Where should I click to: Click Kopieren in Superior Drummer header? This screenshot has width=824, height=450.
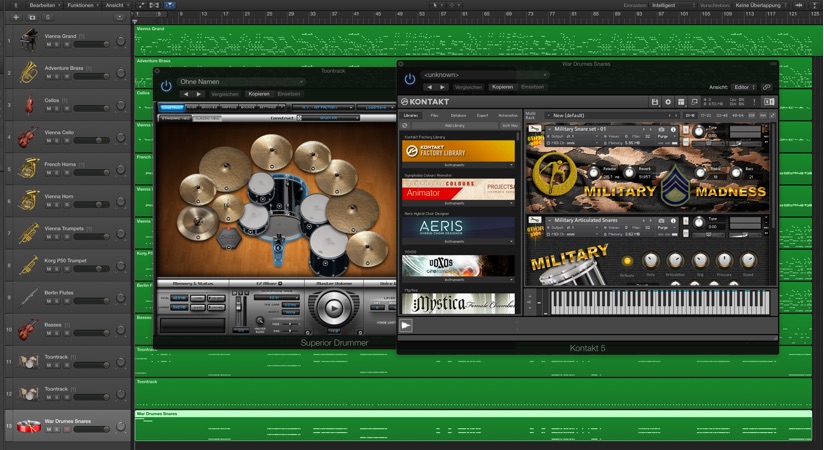tap(259, 94)
